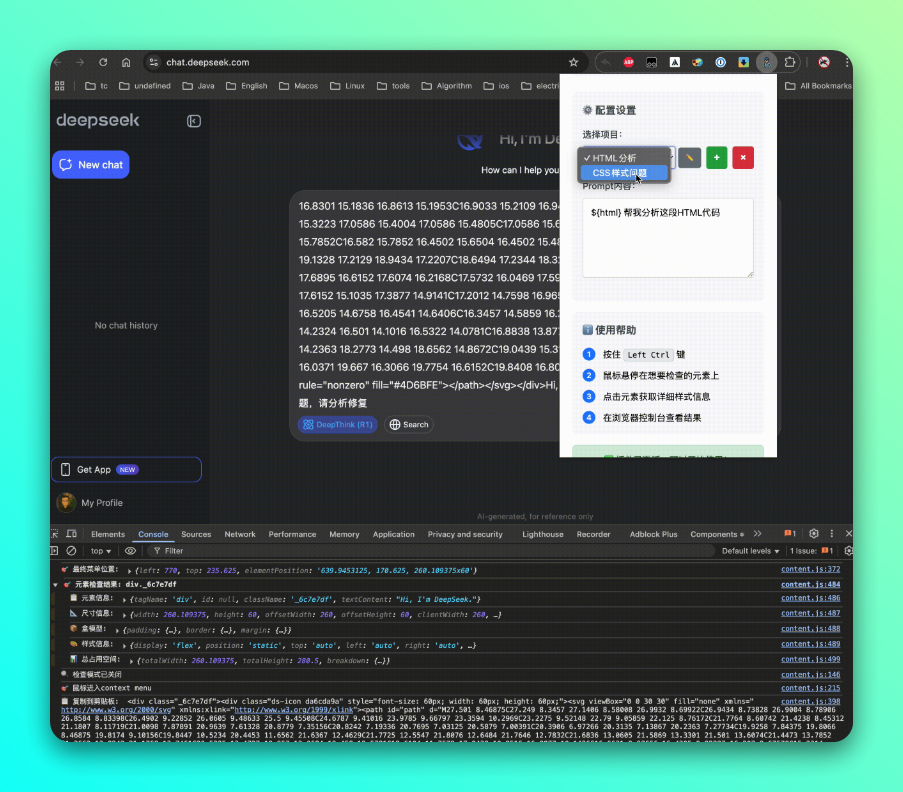
Task: Open DevTools three-dot customize menu
Action: [832, 534]
